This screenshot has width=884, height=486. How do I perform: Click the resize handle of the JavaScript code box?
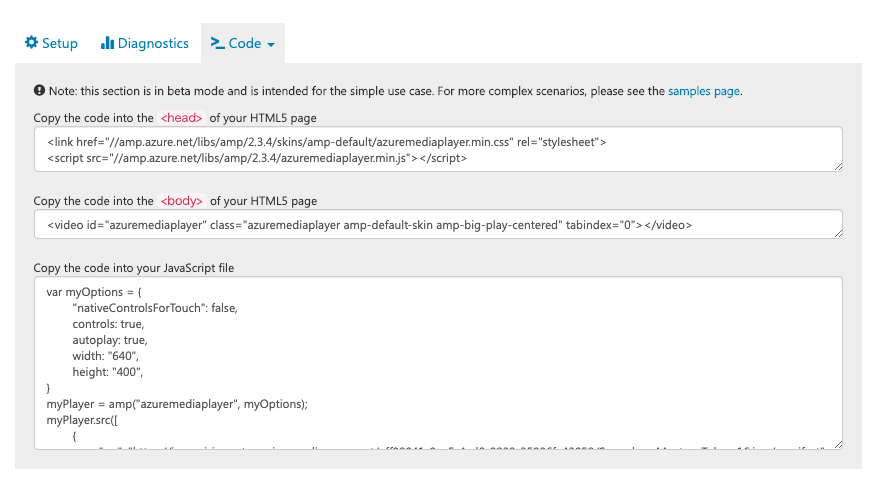(836, 443)
